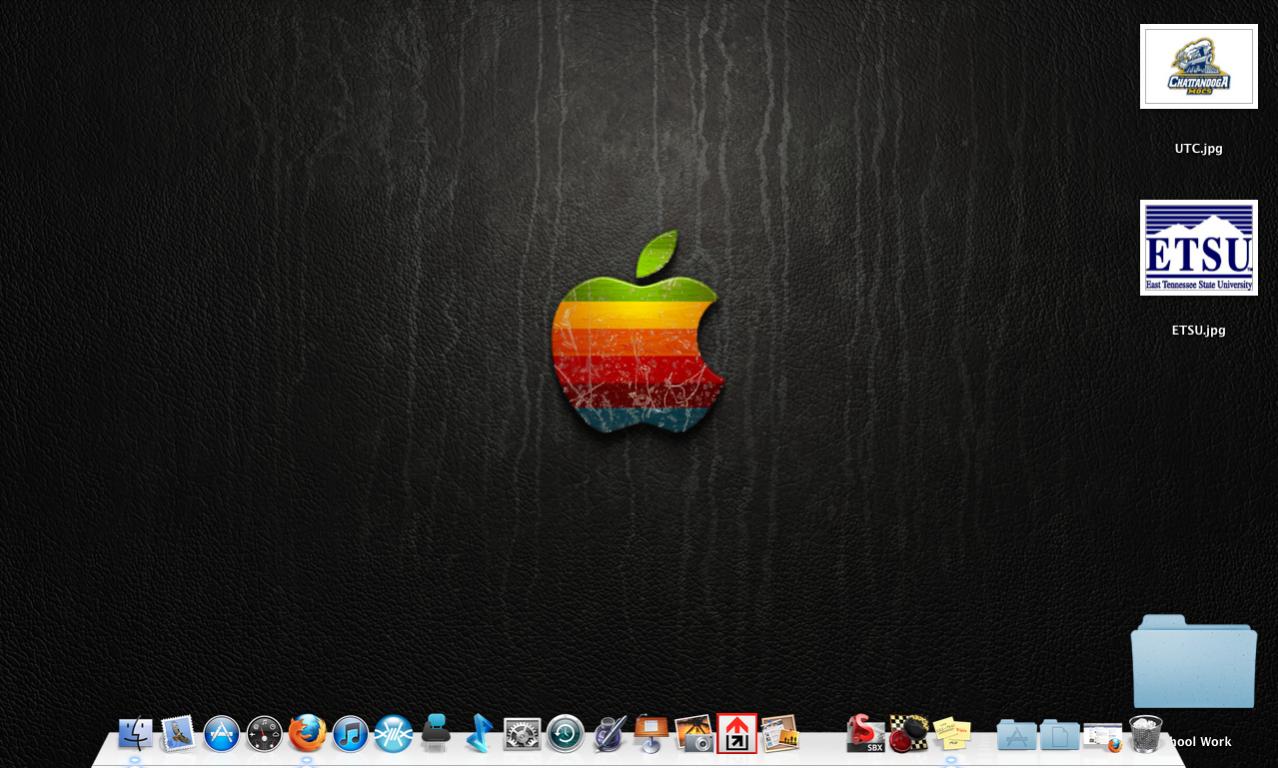1278x768 pixels.
Task: Launch SketchBook Express (SBX) from Dock
Action: pyautogui.click(x=865, y=734)
